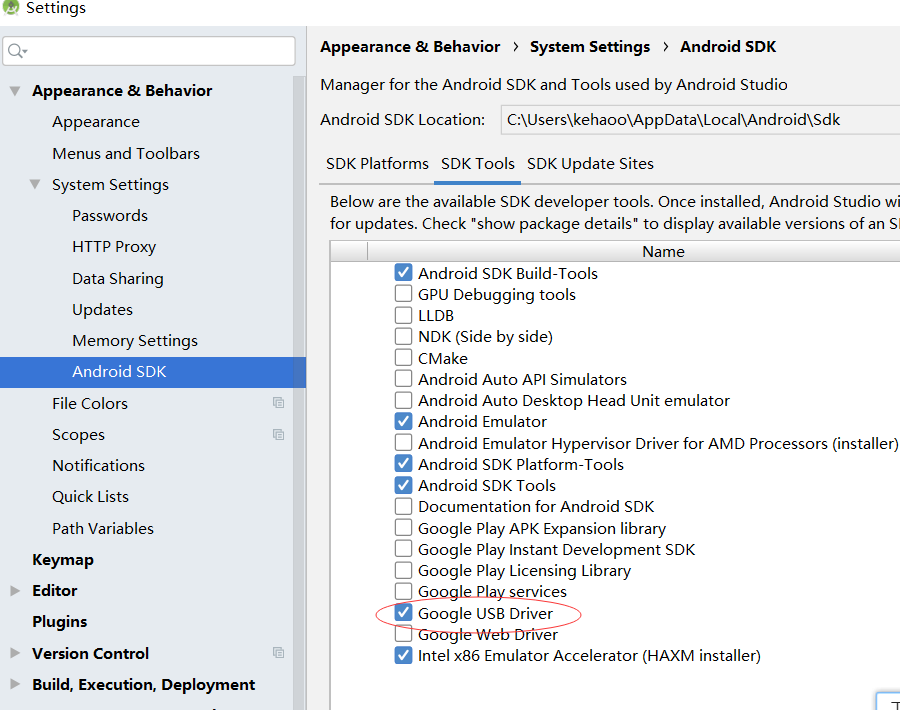
Task: Uncheck Intel x86 Emulator Accelerator HAXM
Action: (404, 655)
